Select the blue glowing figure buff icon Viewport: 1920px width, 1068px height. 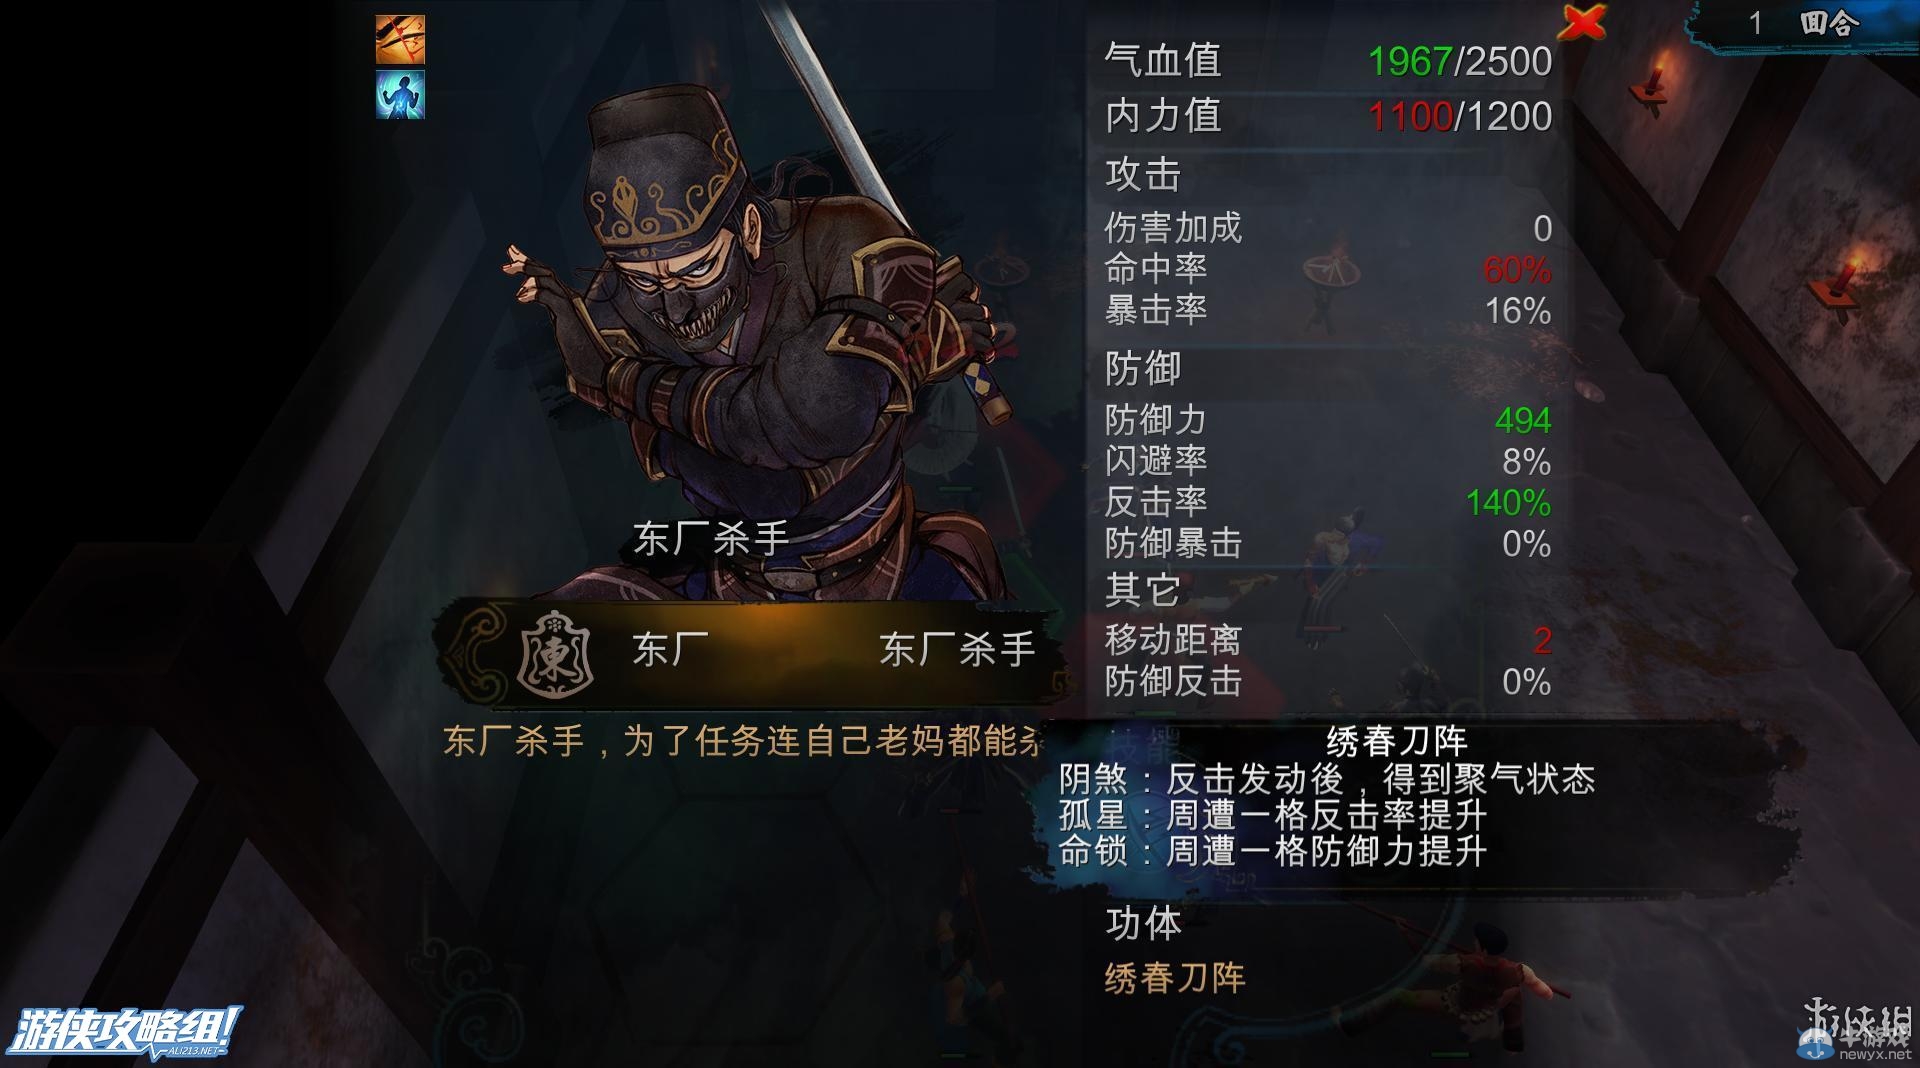(400, 94)
